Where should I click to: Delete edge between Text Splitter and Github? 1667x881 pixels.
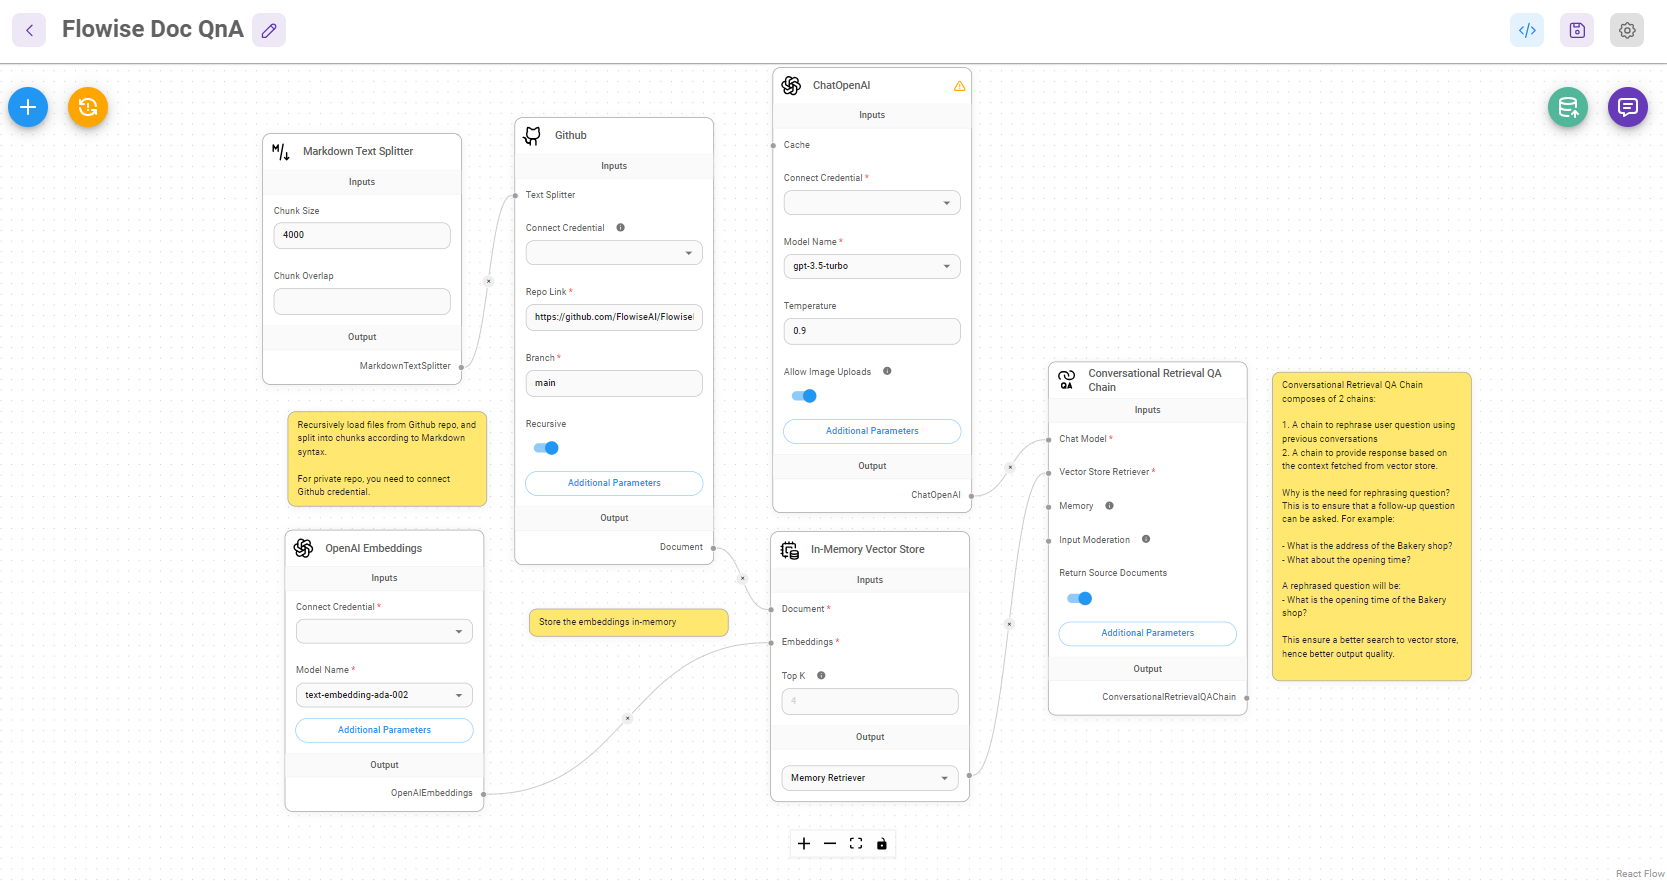489,281
